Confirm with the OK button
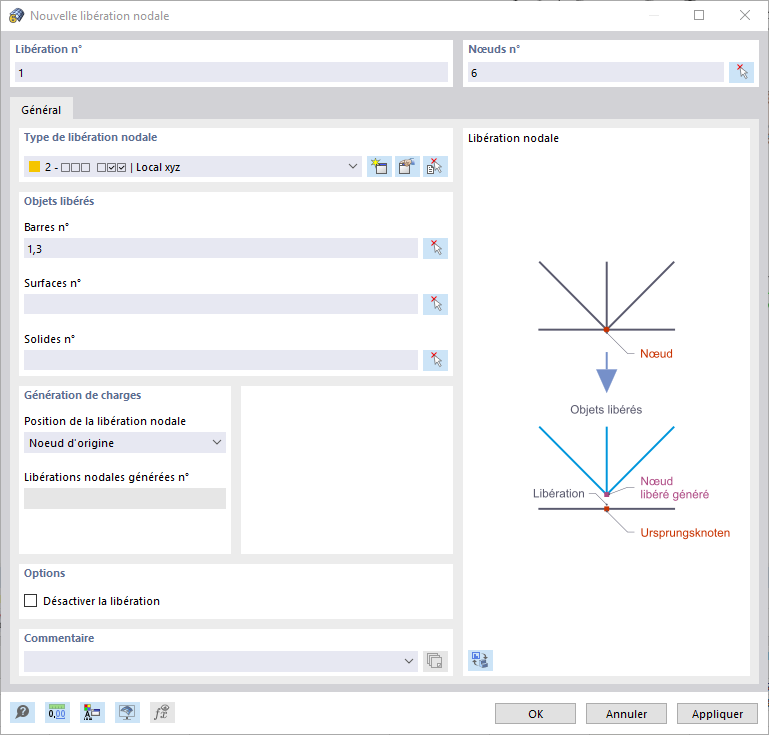This screenshot has height=735, width=769. tap(535, 713)
